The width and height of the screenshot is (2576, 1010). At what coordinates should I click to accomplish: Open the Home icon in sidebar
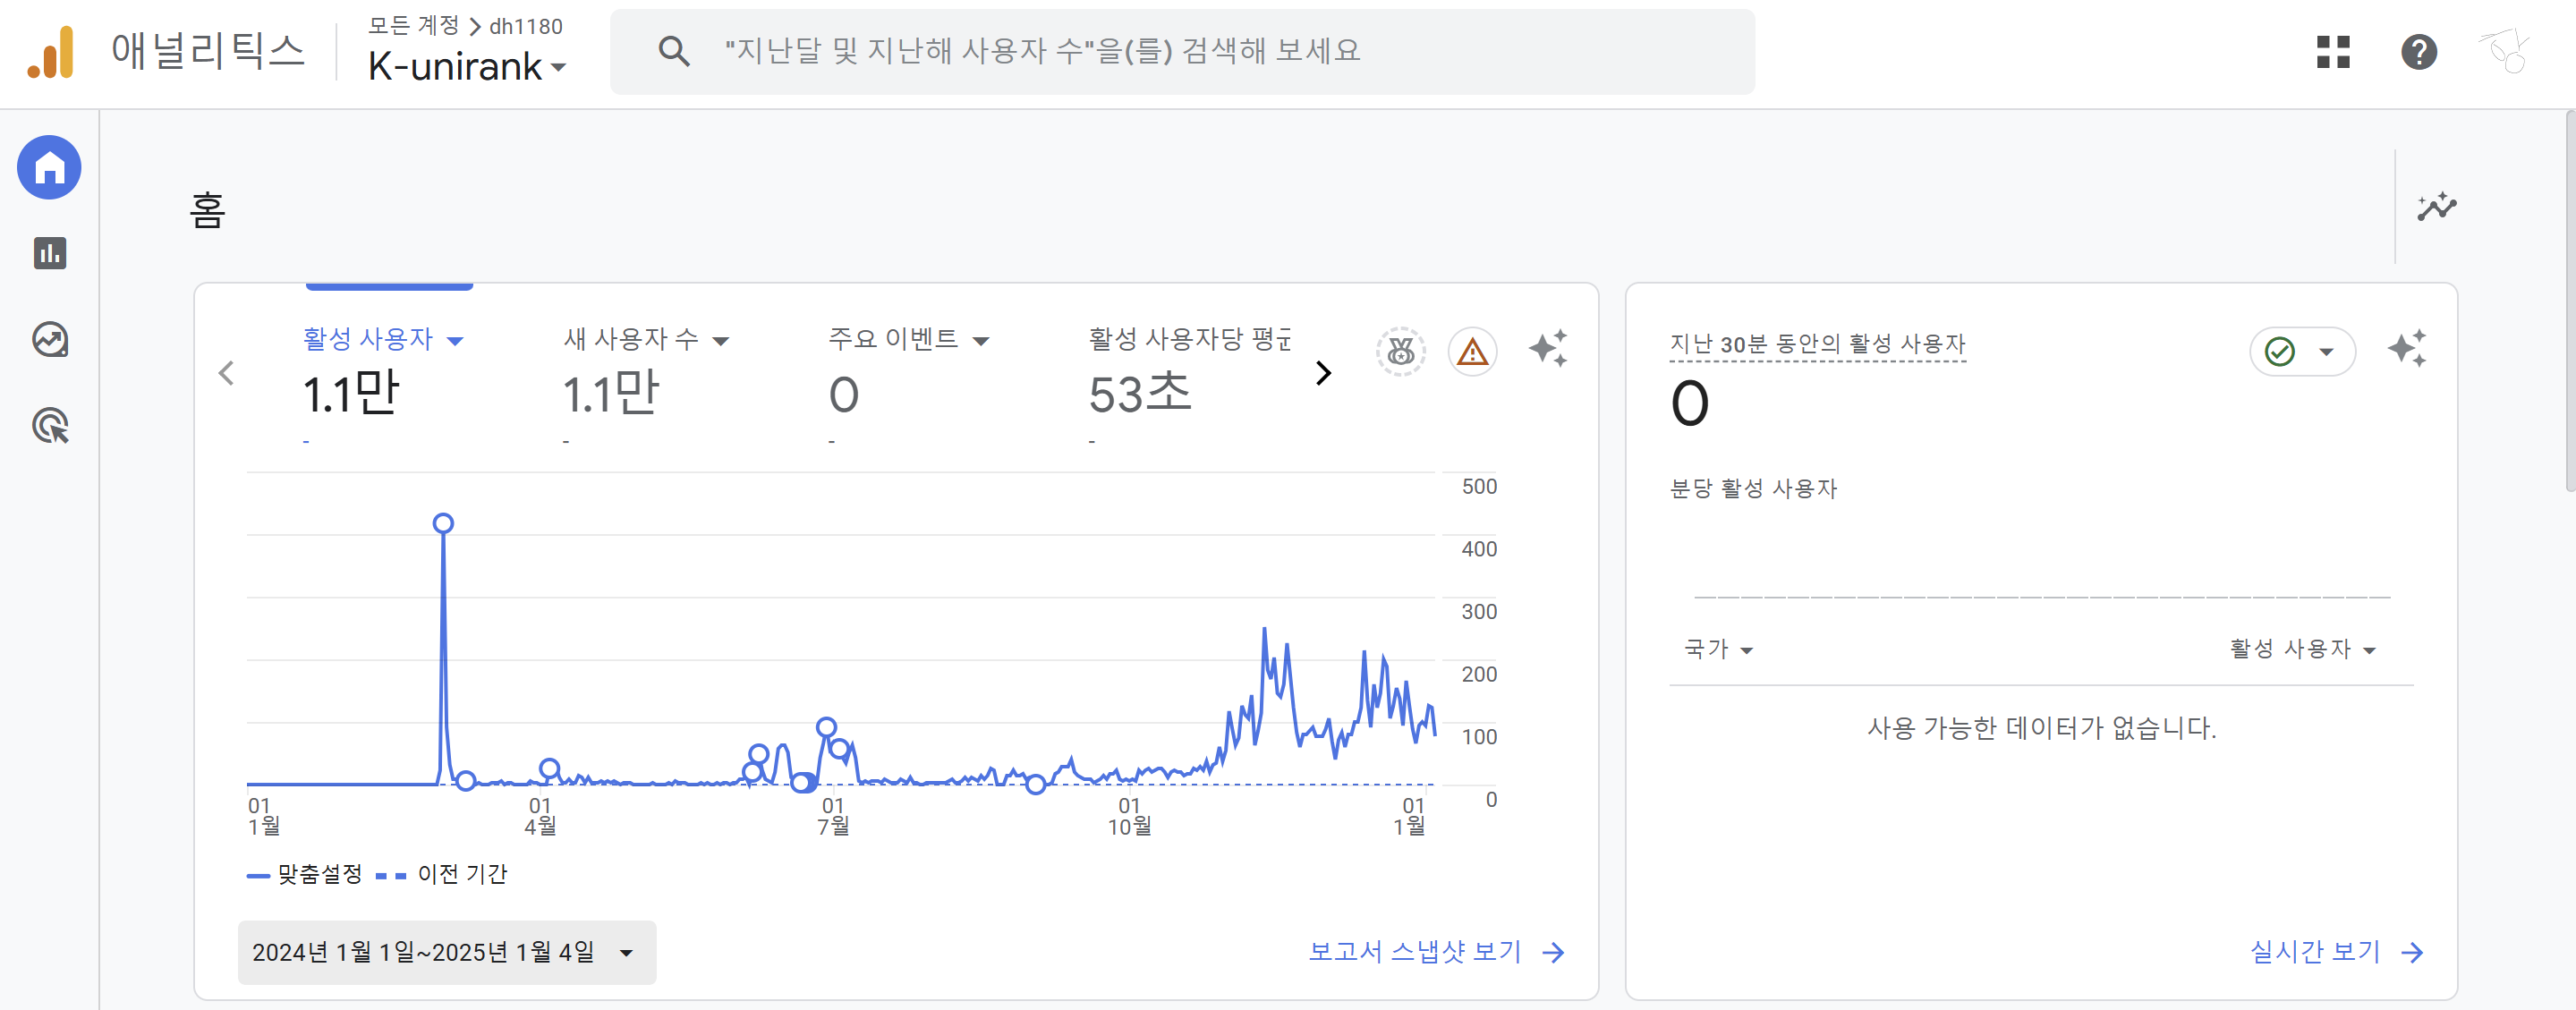49,167
